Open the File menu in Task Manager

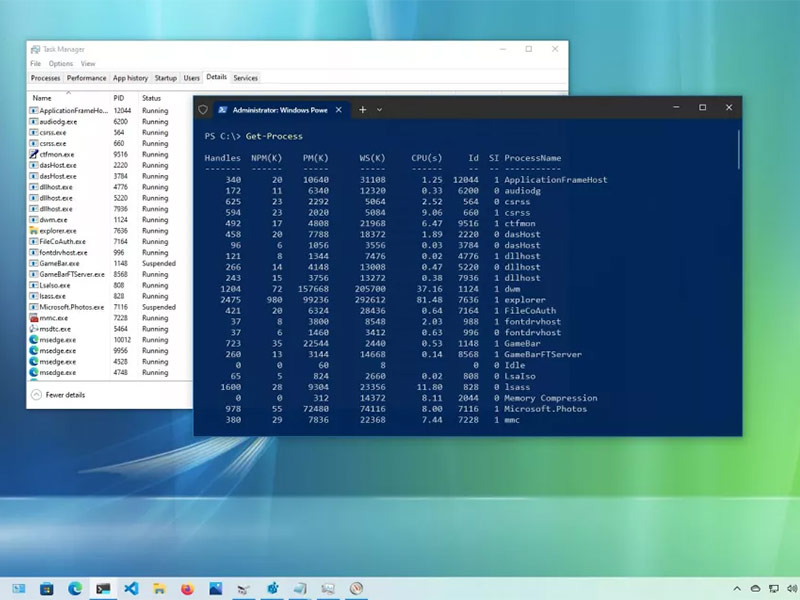pos(36,64)
